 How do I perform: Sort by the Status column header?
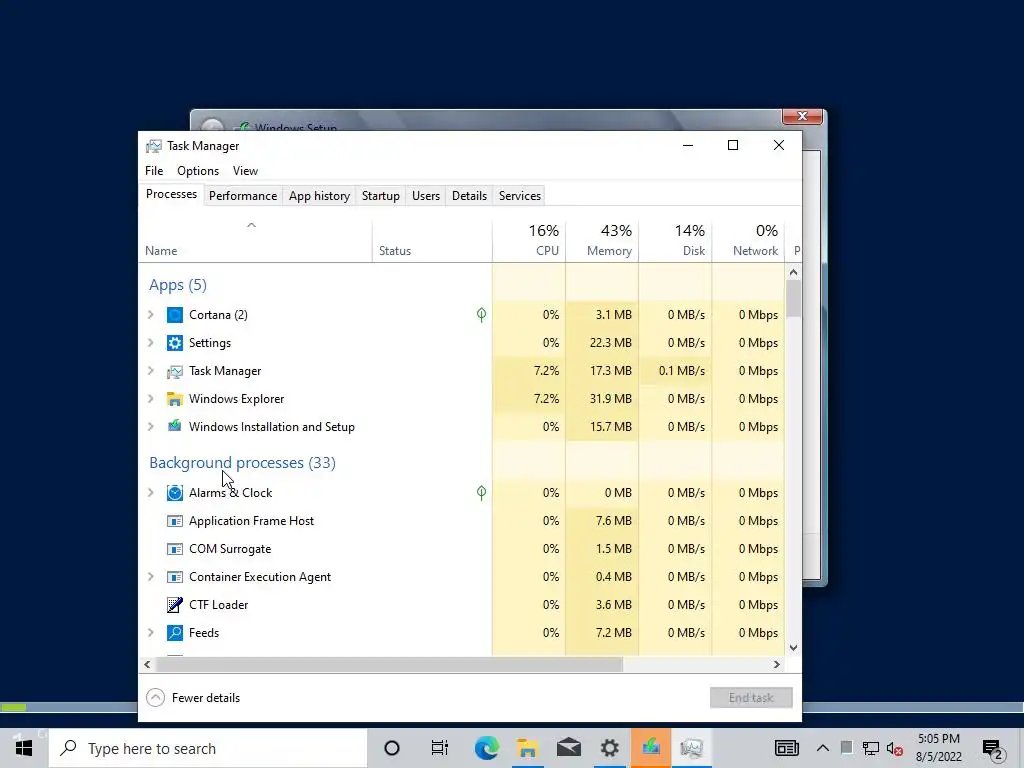(432, 240)
